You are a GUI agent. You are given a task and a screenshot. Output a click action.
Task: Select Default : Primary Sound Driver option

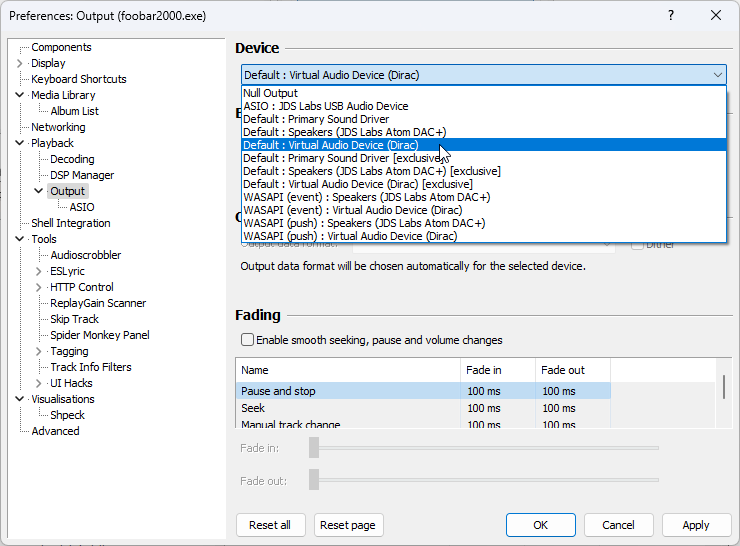click(484, 119)
